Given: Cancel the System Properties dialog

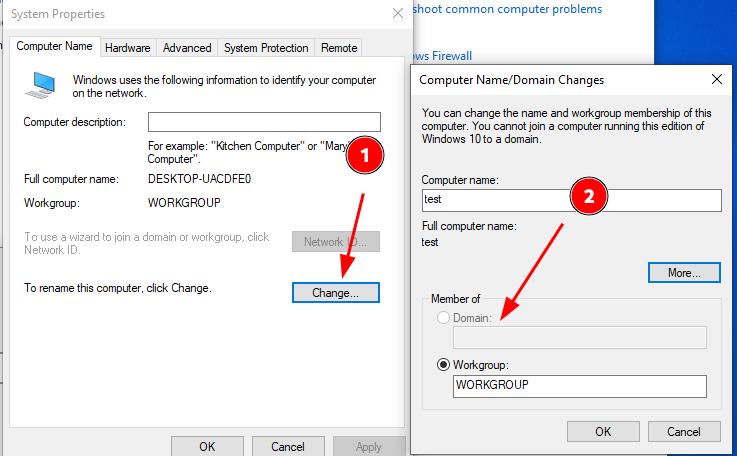Looking at the screenshot, I should (288, 446).
